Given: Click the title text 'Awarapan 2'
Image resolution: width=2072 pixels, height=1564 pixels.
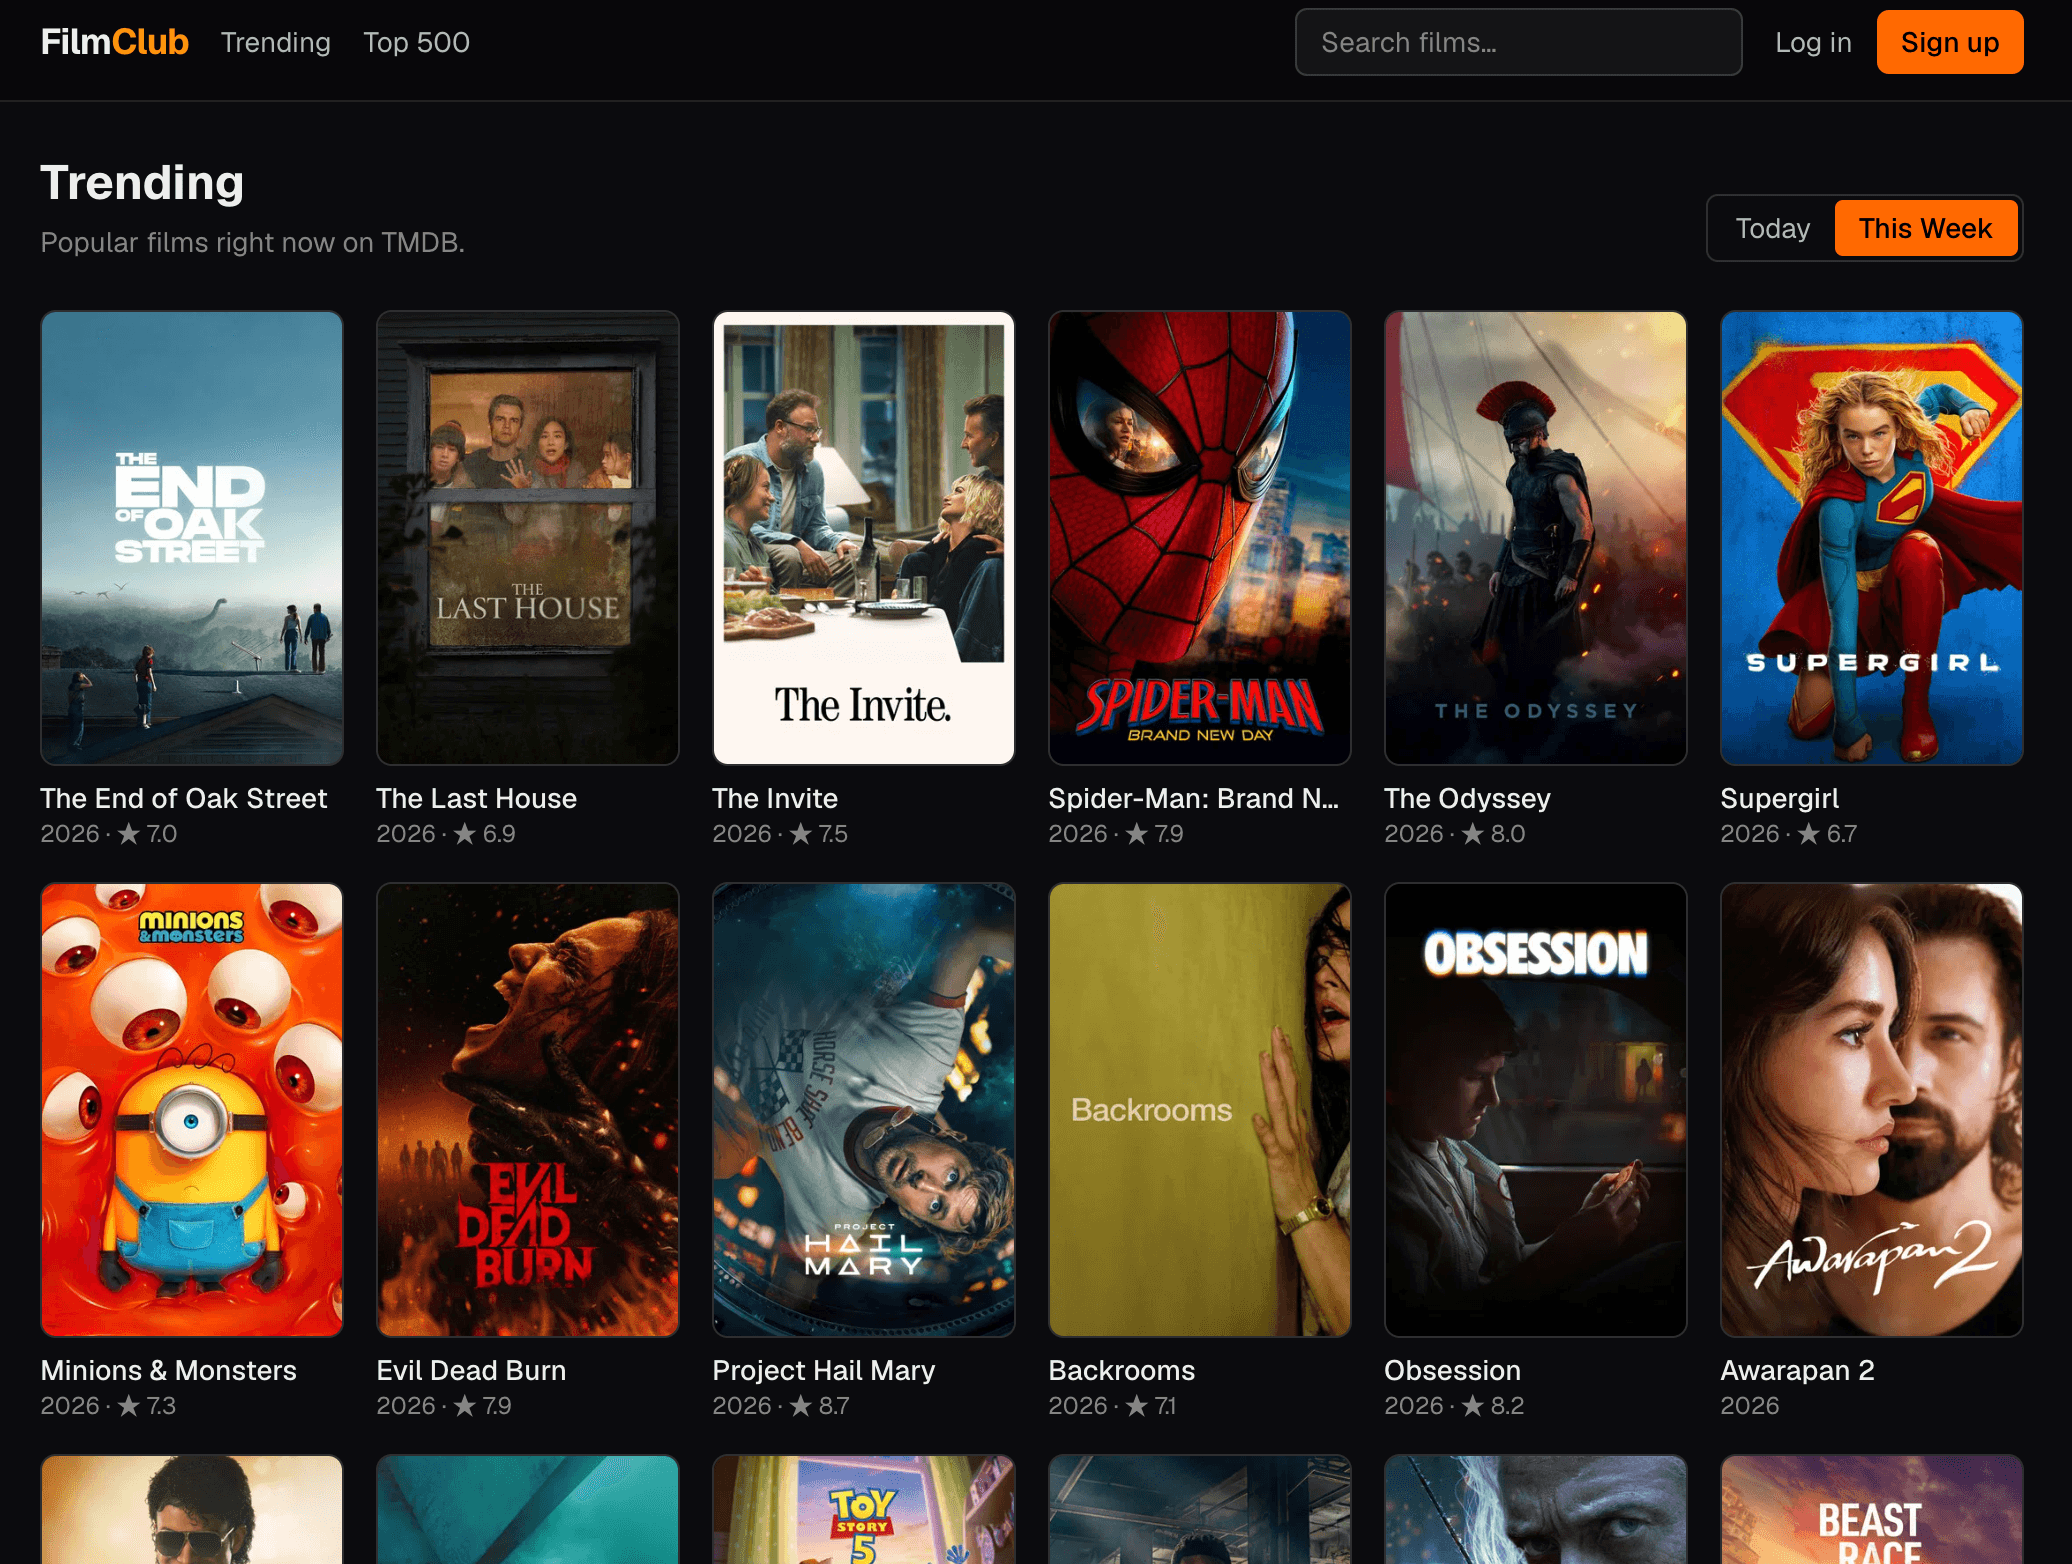Looking at the screenshot, I should click(x=1798, y=1370).
